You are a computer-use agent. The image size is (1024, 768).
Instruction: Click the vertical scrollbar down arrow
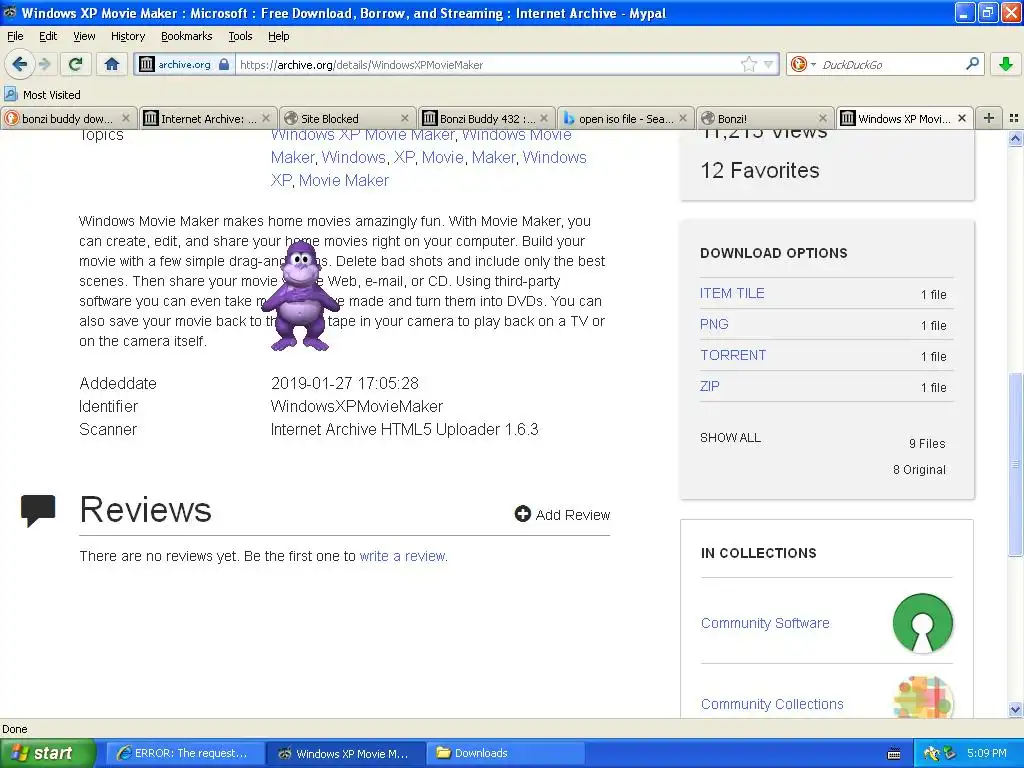pyautogui.click(x=1015, y=709)
